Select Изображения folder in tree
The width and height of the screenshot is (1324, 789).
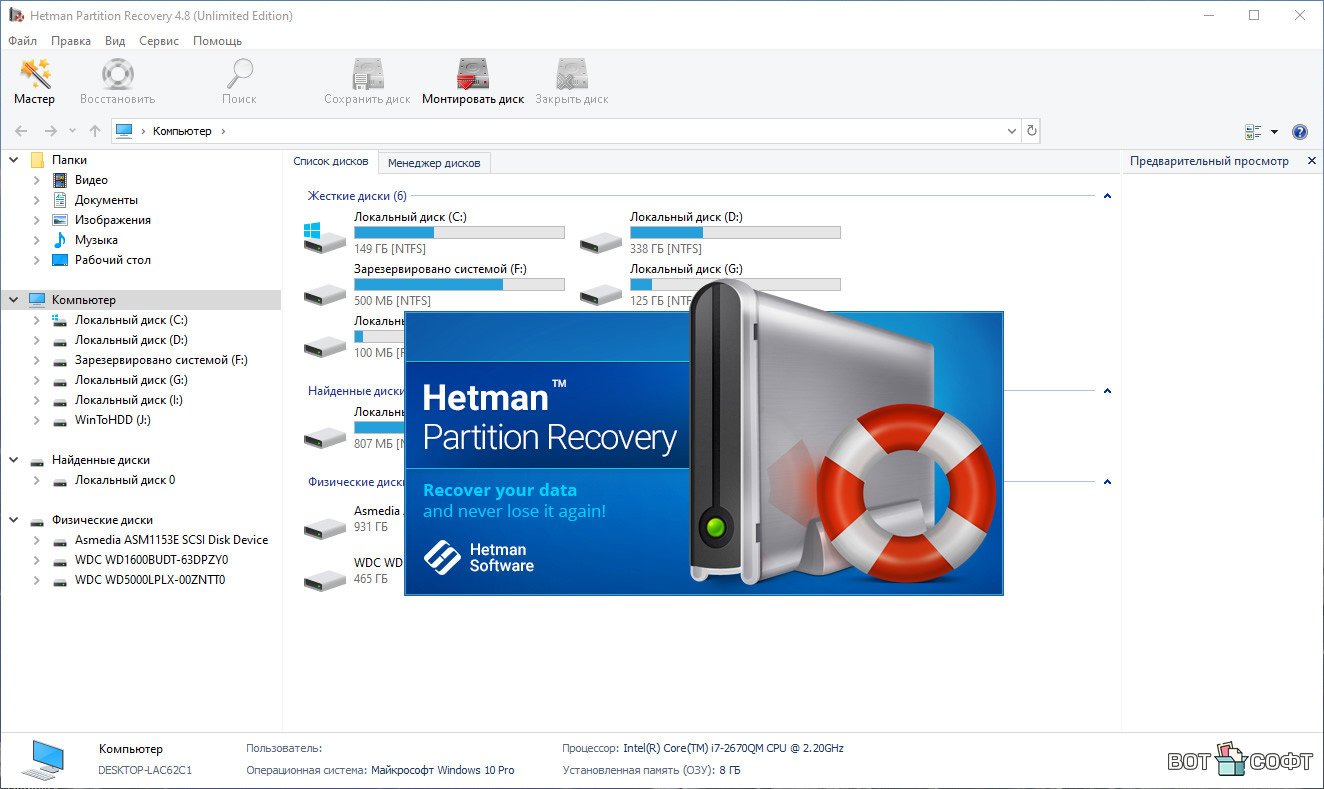click(x=112, y=220)
